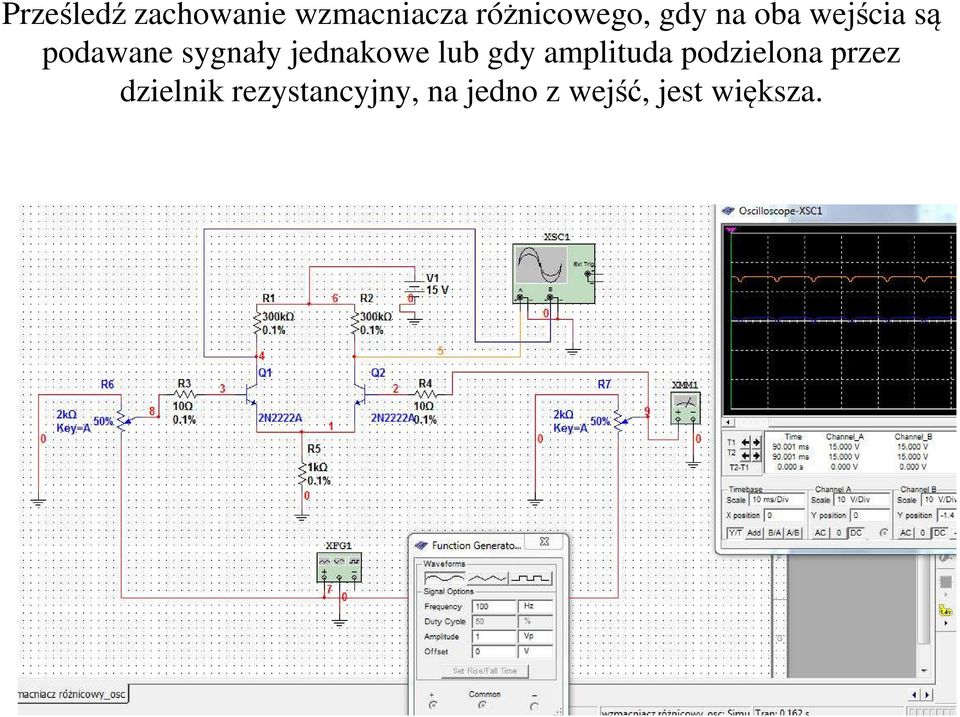Click the bottom-right sheet scroll left arrow
Screen dimensions: 960x717
click(916, 694)
